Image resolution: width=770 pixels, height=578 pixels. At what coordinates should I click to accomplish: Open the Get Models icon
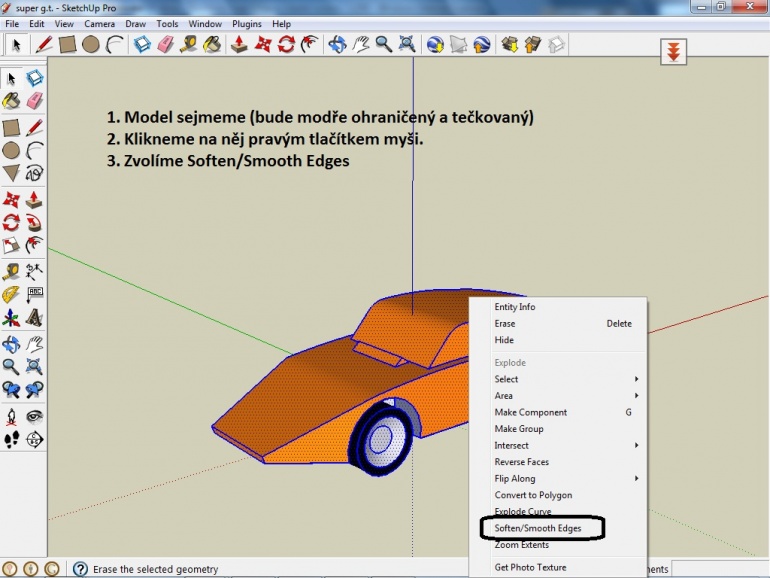click(509, 44)
